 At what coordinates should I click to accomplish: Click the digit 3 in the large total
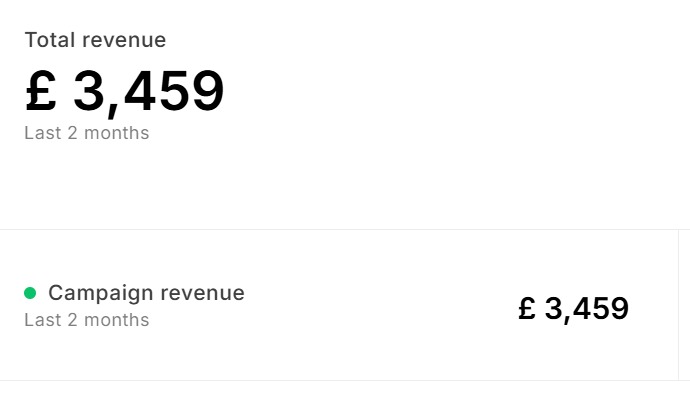(88, 91)
